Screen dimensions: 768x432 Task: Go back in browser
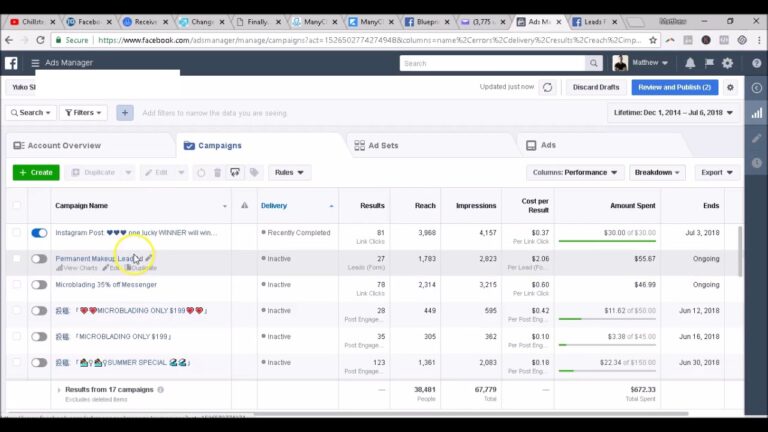(9, 40)
